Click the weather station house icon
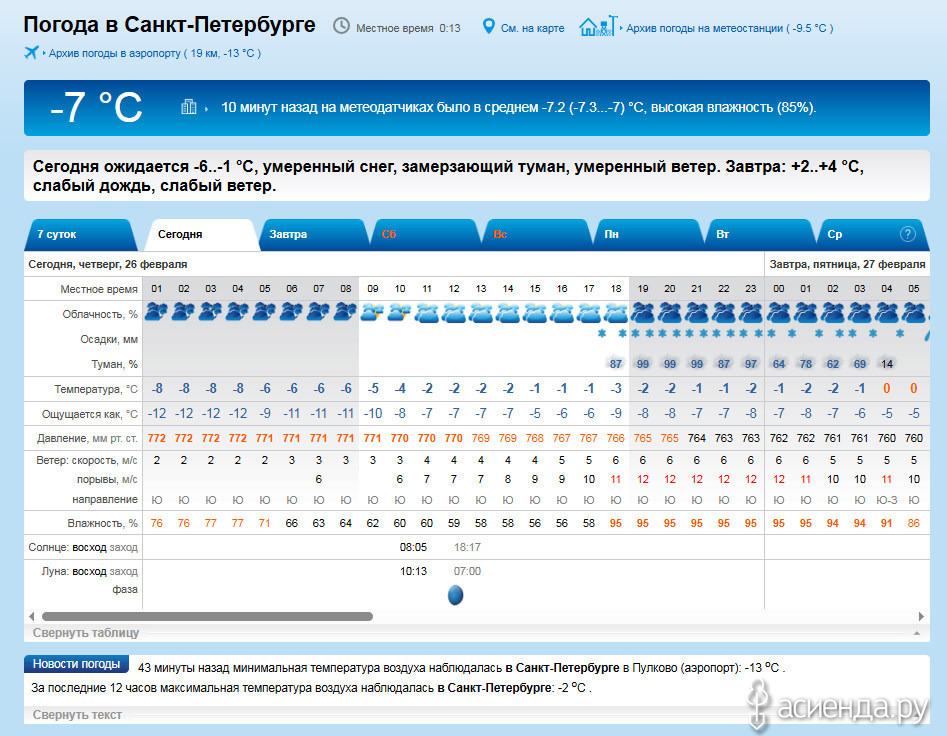Viewport: 947px width, 736px height. coord(598,26)
